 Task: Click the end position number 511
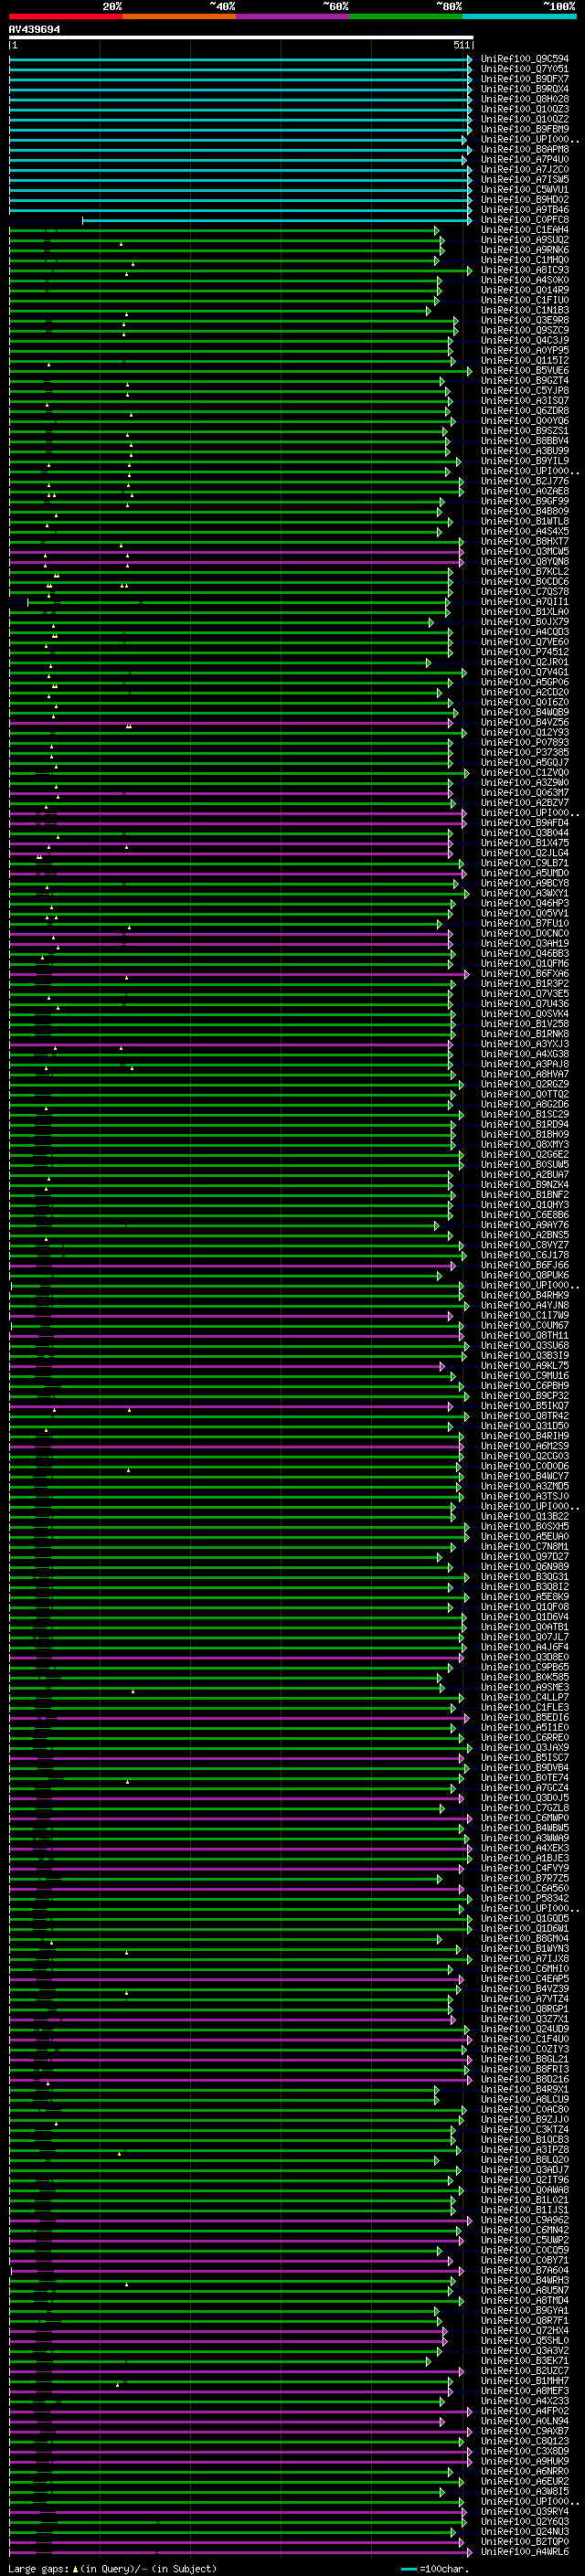(461, 45)
